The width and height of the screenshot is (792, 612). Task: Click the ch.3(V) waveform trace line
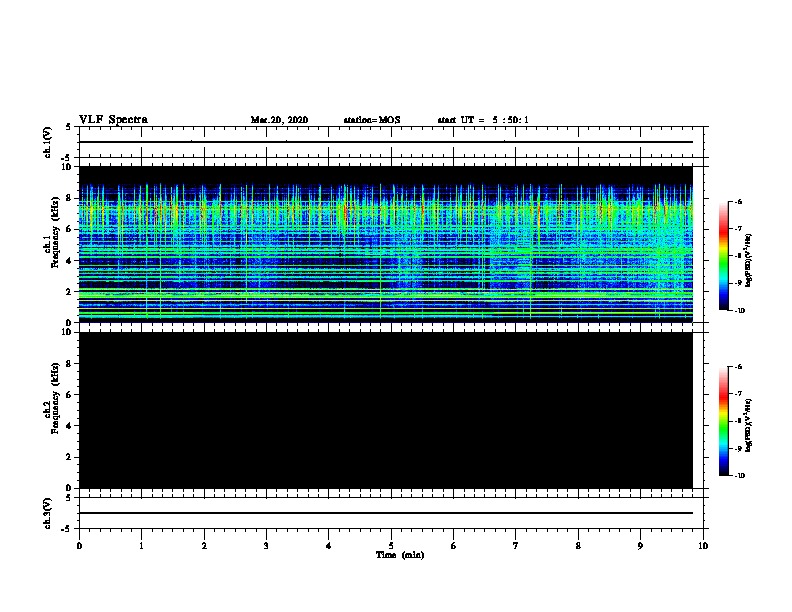click(x=386, y=513)
